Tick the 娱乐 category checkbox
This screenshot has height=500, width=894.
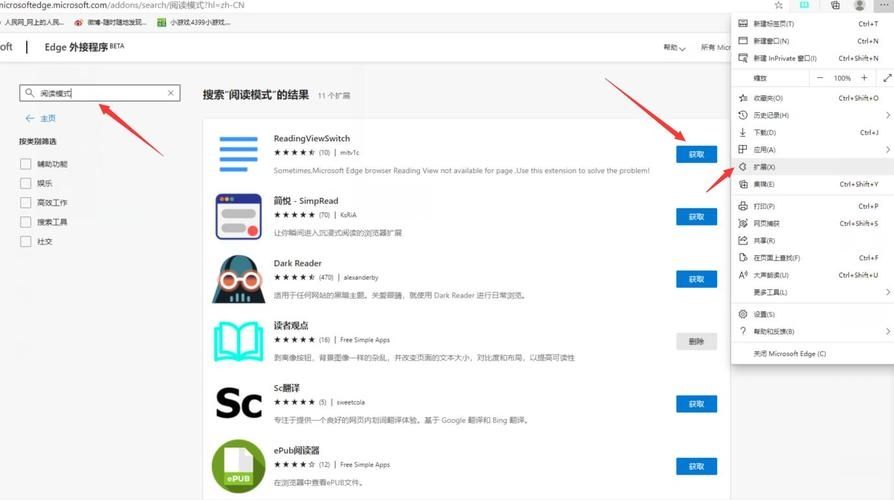[26, 184]
